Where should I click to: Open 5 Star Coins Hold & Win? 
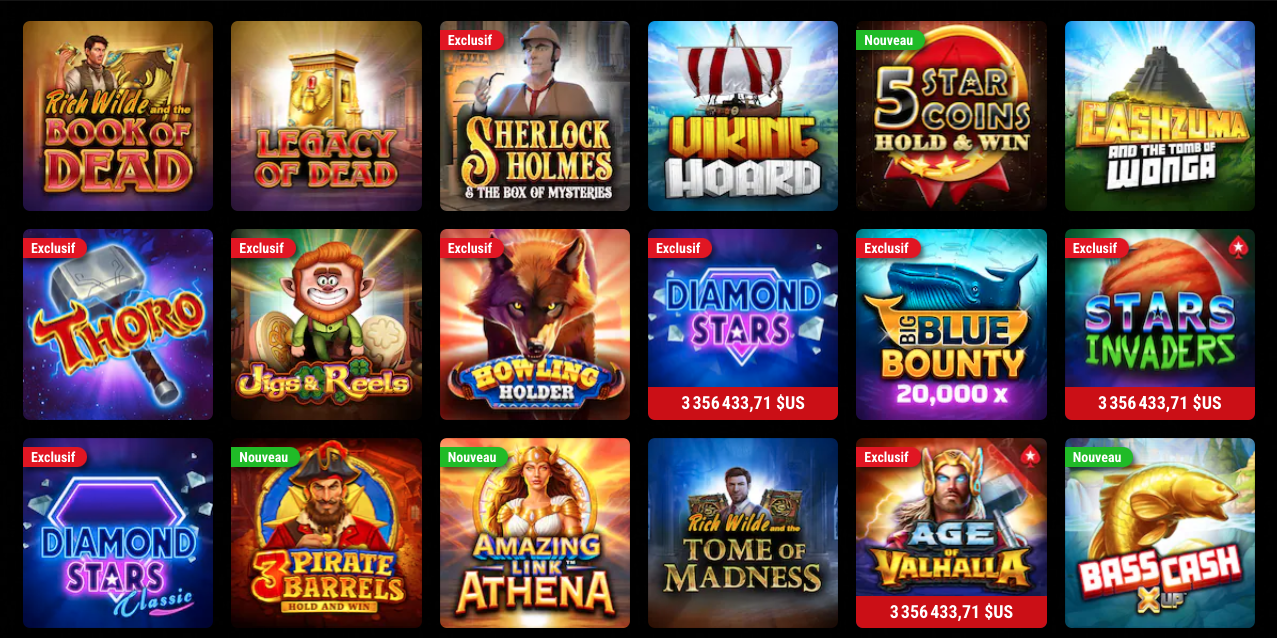click(951, 116)
